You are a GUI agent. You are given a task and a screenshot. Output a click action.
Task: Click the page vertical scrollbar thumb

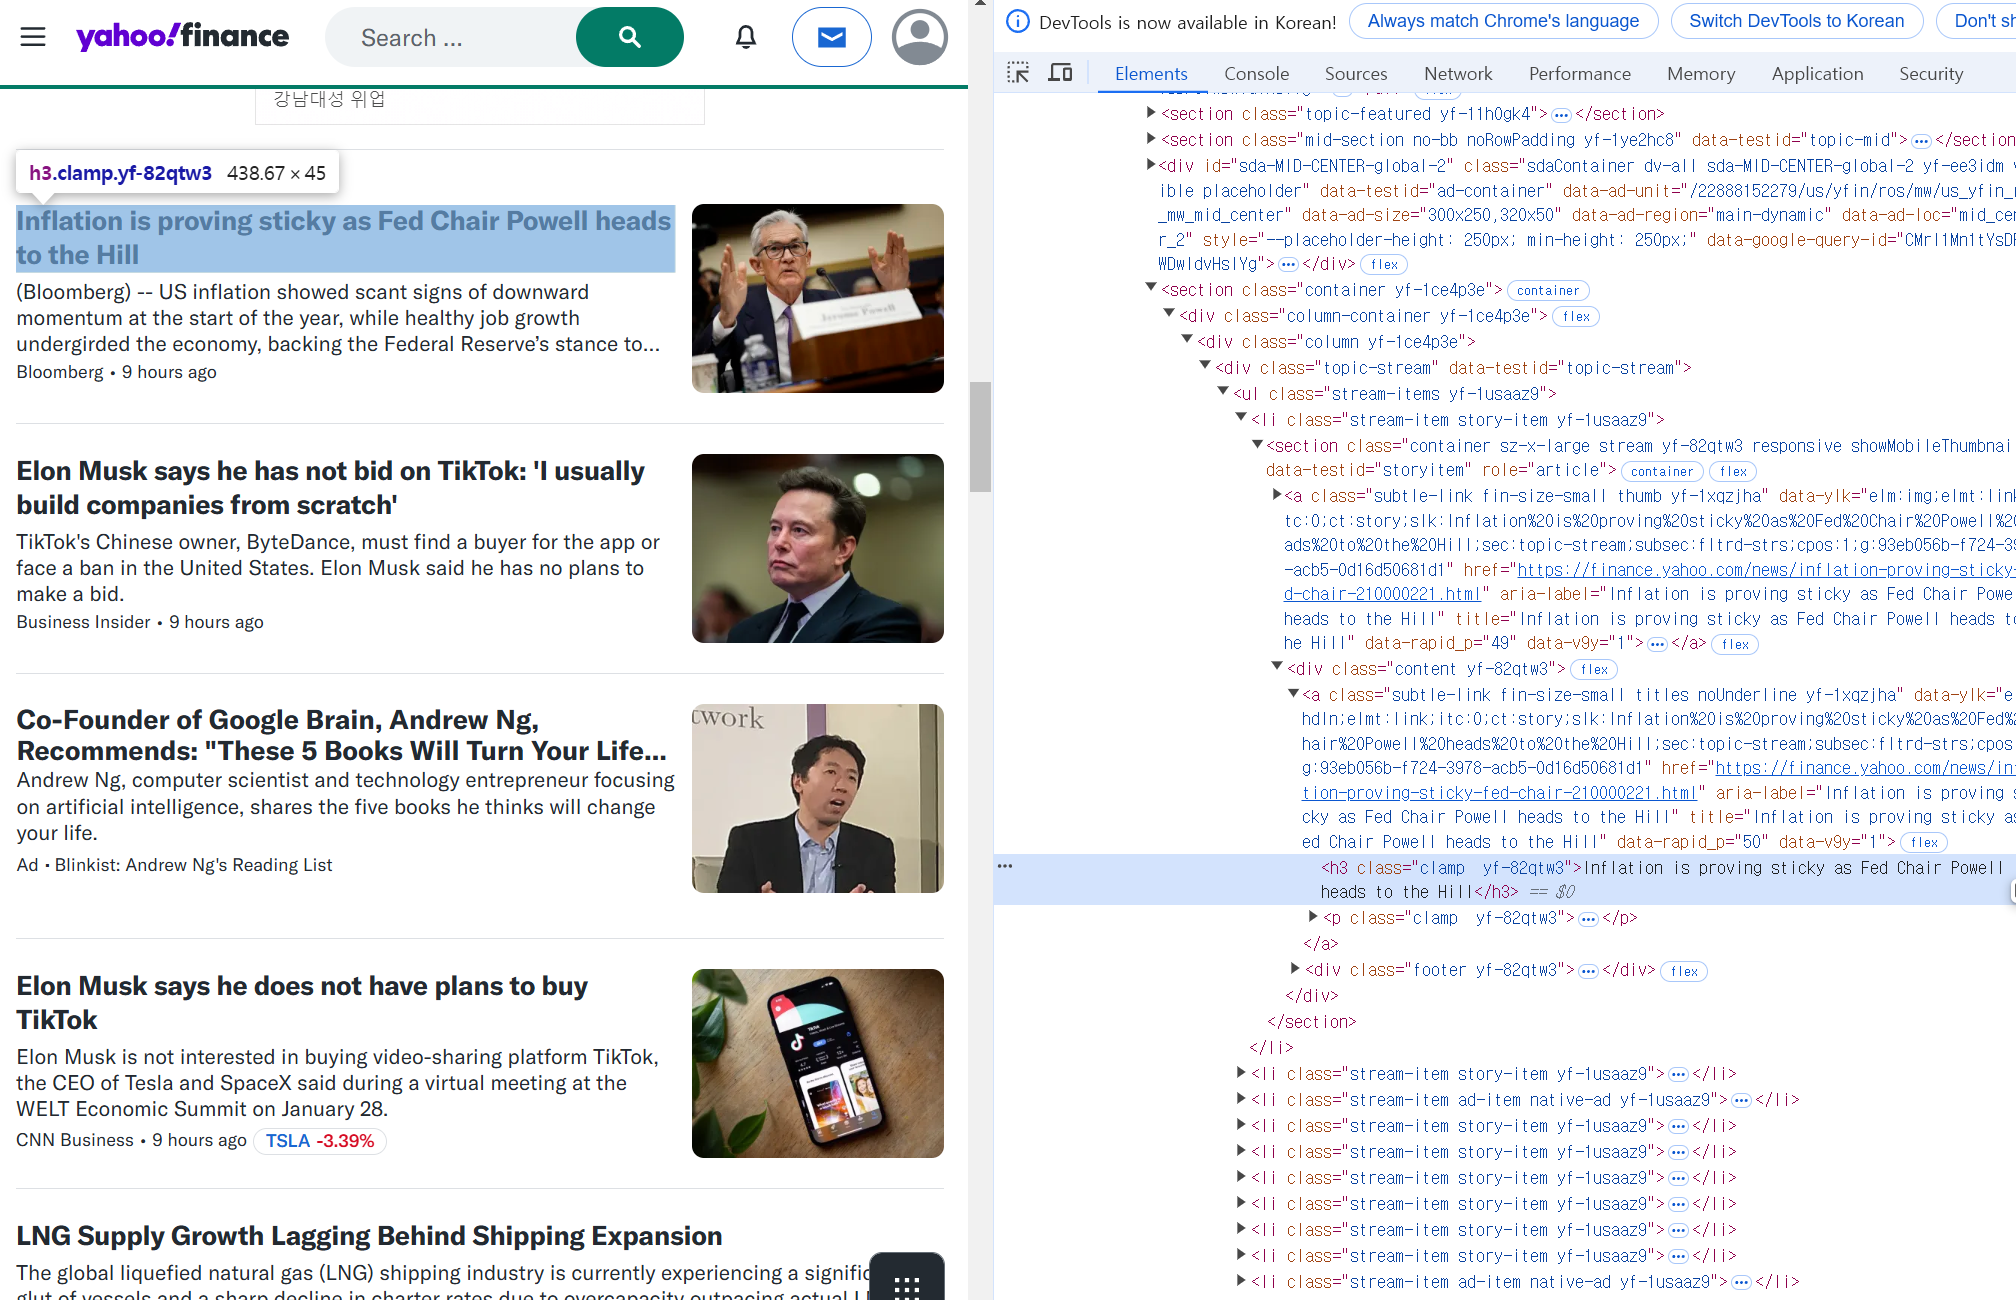point(980,437)
